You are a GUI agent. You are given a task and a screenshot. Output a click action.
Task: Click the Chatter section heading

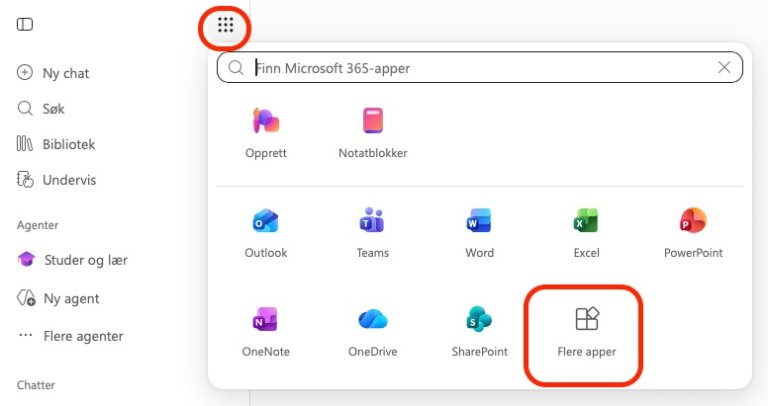(36, 385)
